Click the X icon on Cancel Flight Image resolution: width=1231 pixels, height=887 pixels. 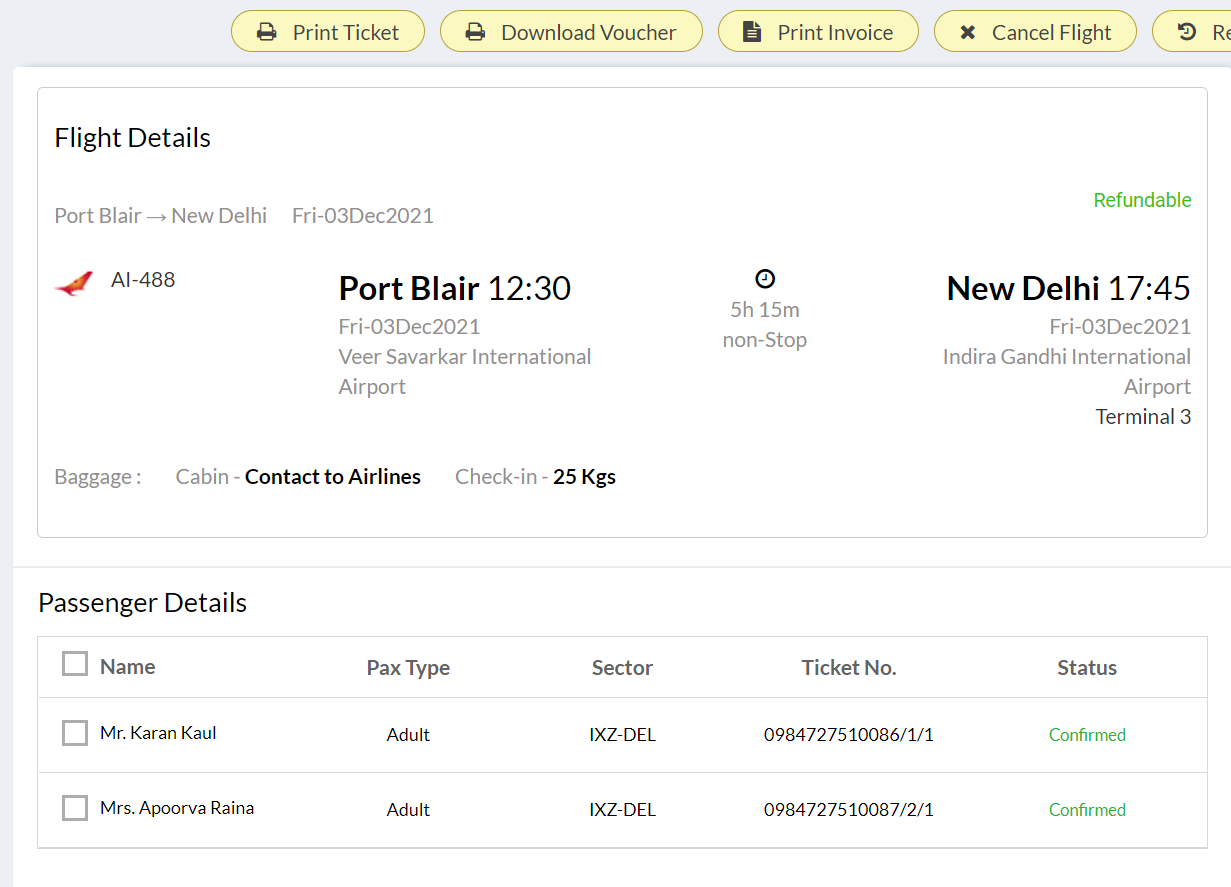coord(967,32)
